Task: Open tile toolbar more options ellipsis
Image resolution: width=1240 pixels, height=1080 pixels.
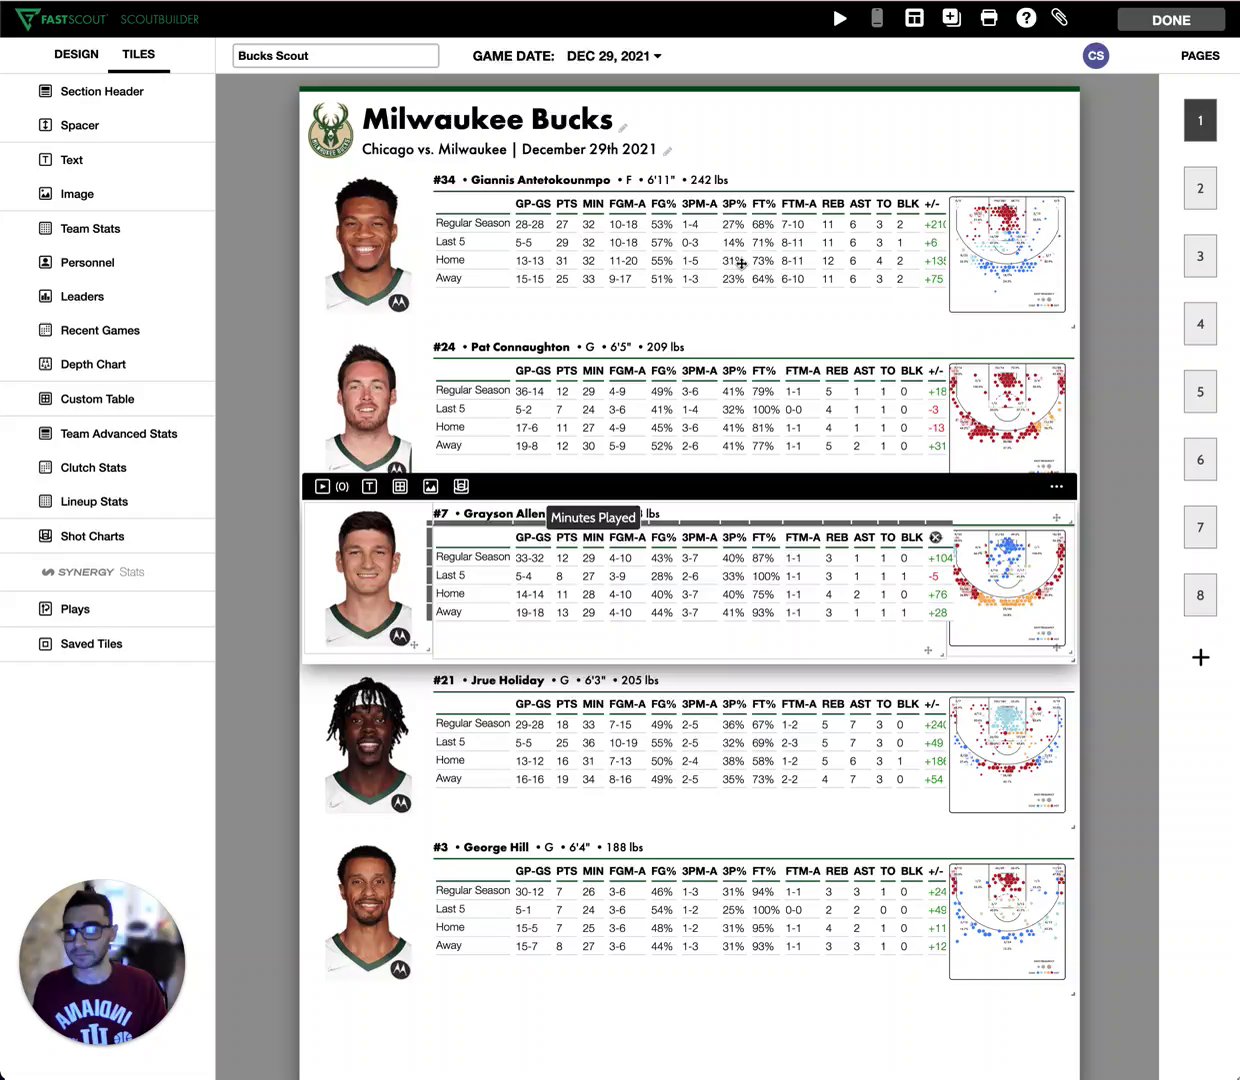Action: [x=1056, y=486]
